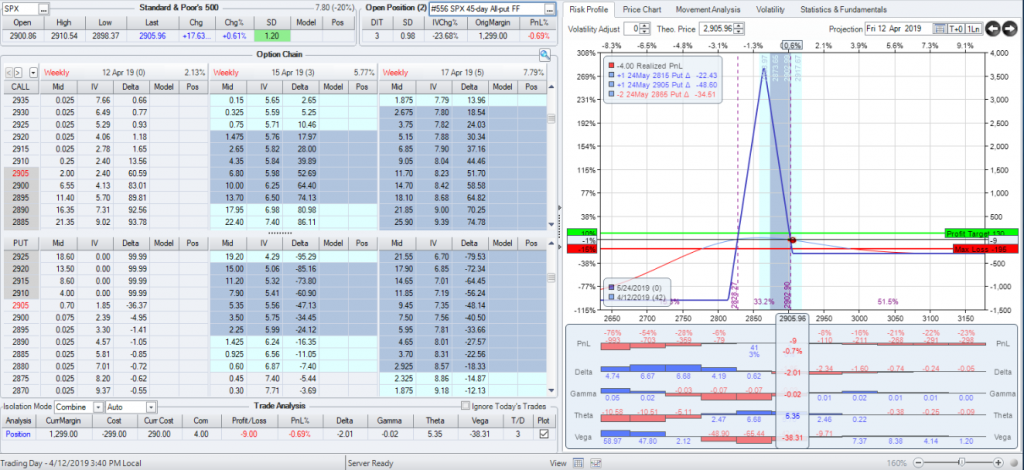The height and width of the screenshot is (470, 1024).
Task: Open the projection date calendar picker
Action: tap(939, 29)
